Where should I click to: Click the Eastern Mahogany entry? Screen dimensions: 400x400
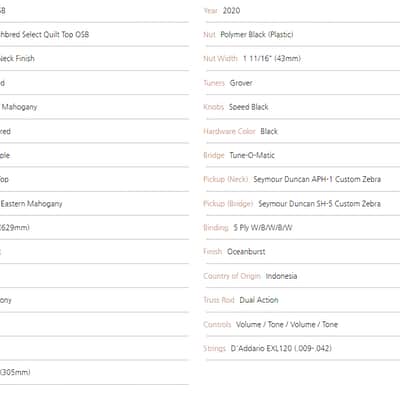pyautogui.click(x=31, y=204)
